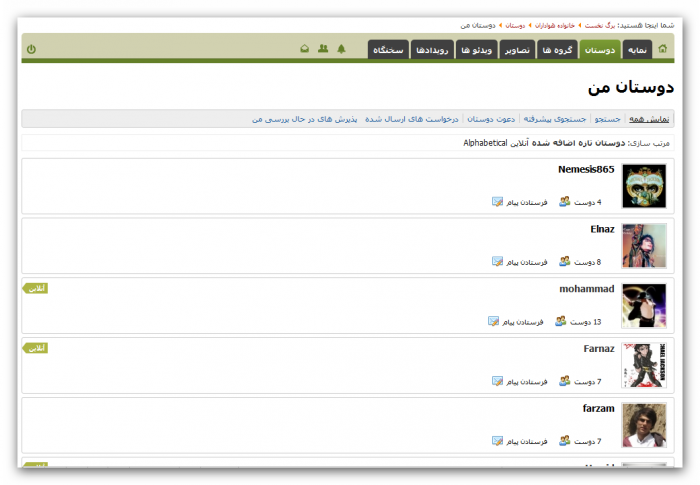Open the نمایه (profile) tab
700x485 pixels.
[x=638, y=50]
